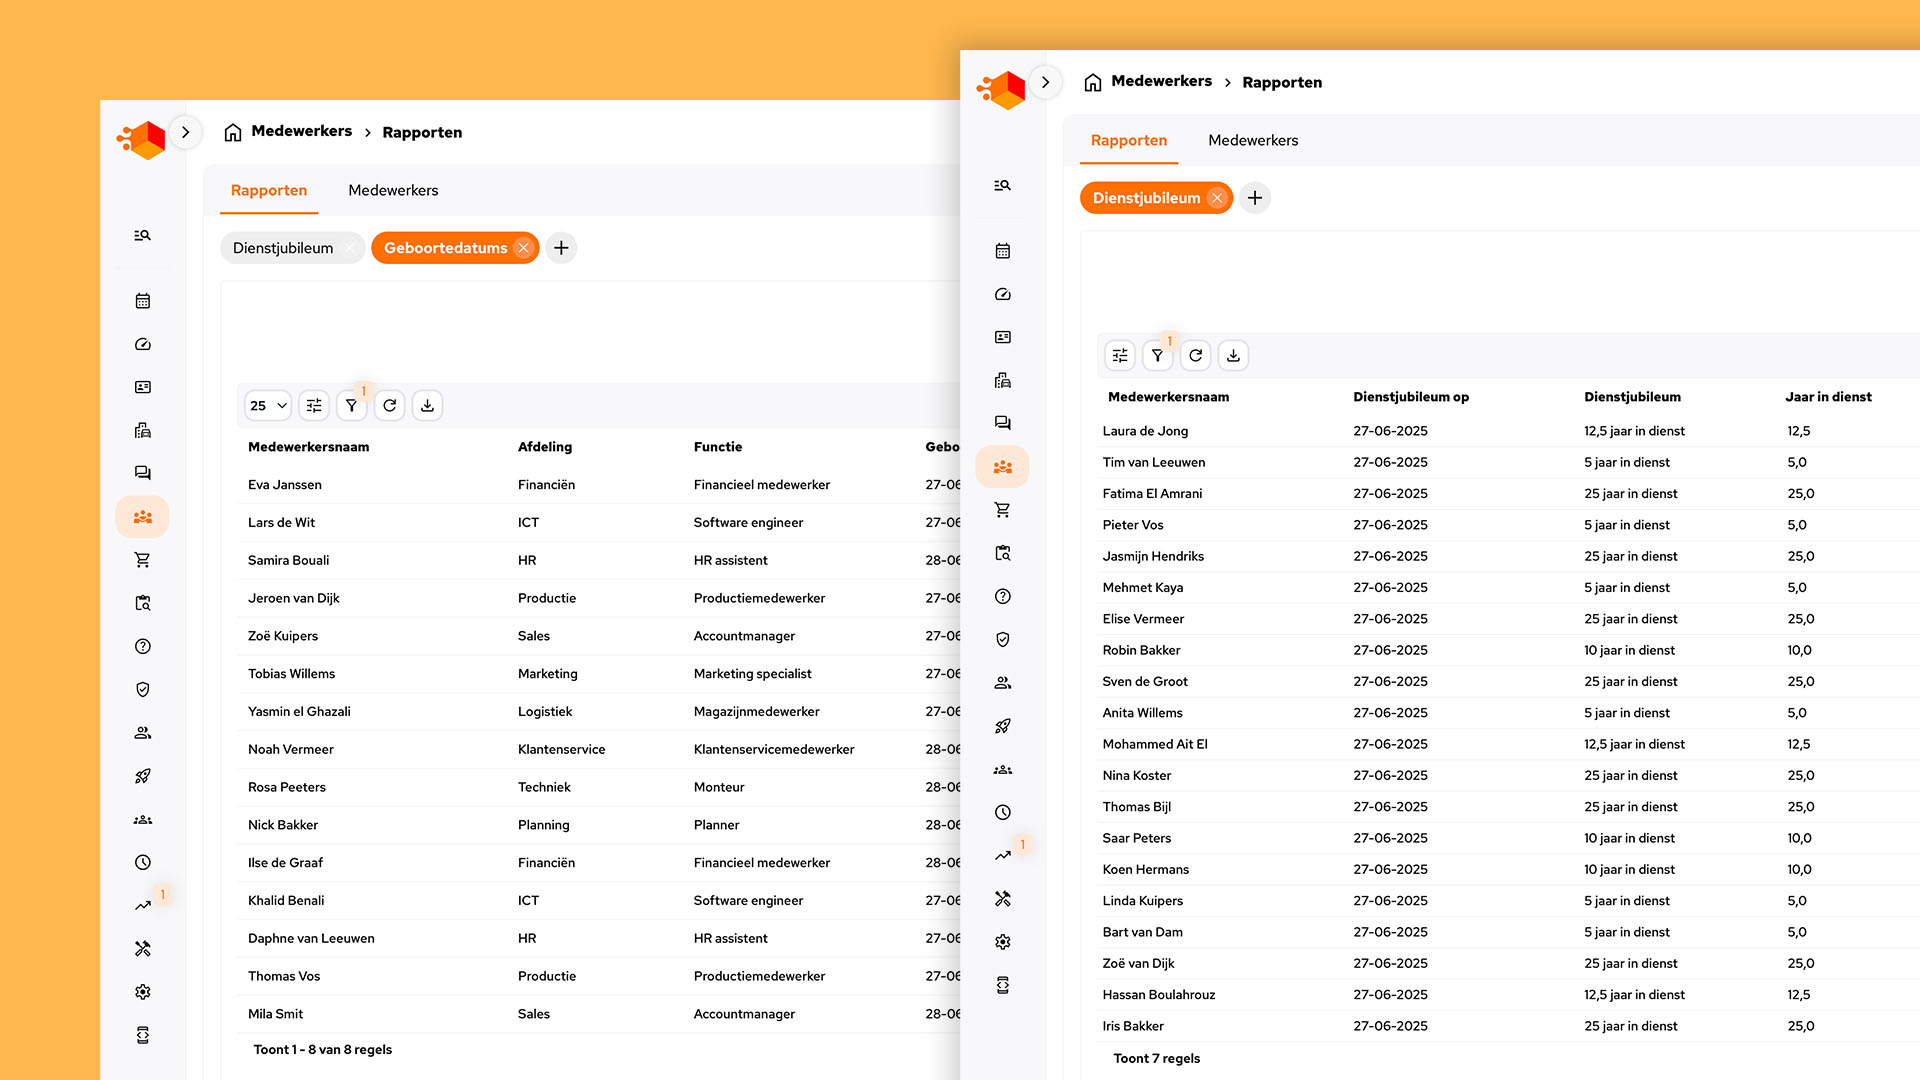Click shopping cart icon in left sidebar
Viewport: 1920px width, 1080px height.
(x=142, y=560)
